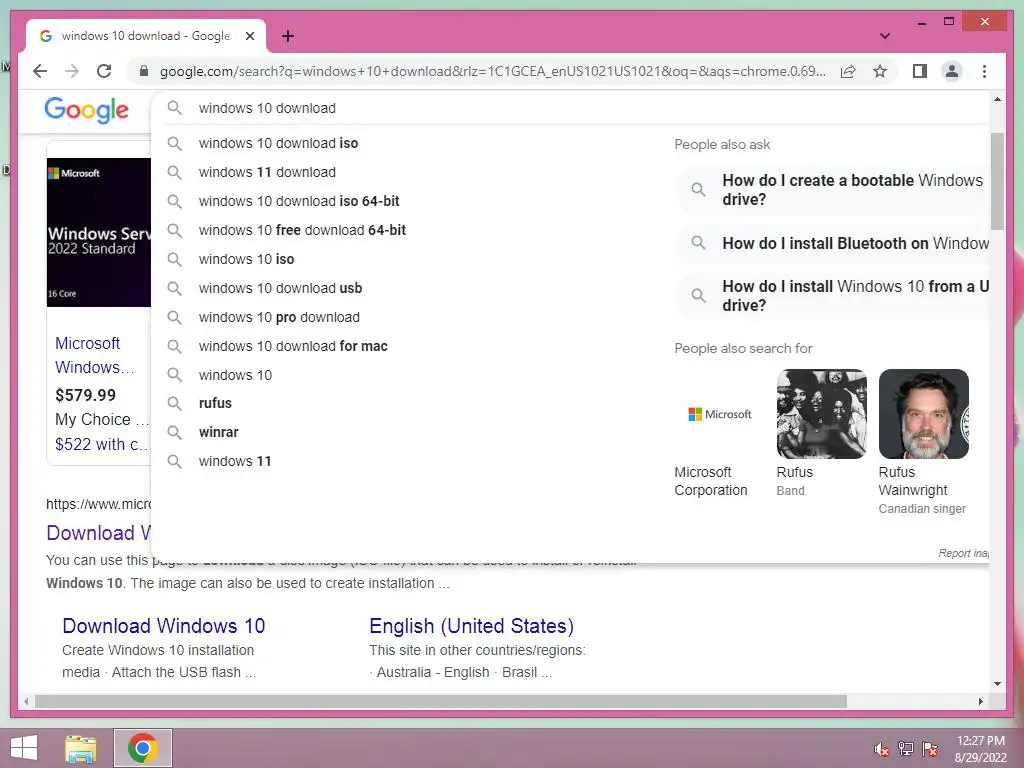The height and width of the screenshot is (768, 1024).
Task: Click the address bar URL
Action: pos(492,71)
